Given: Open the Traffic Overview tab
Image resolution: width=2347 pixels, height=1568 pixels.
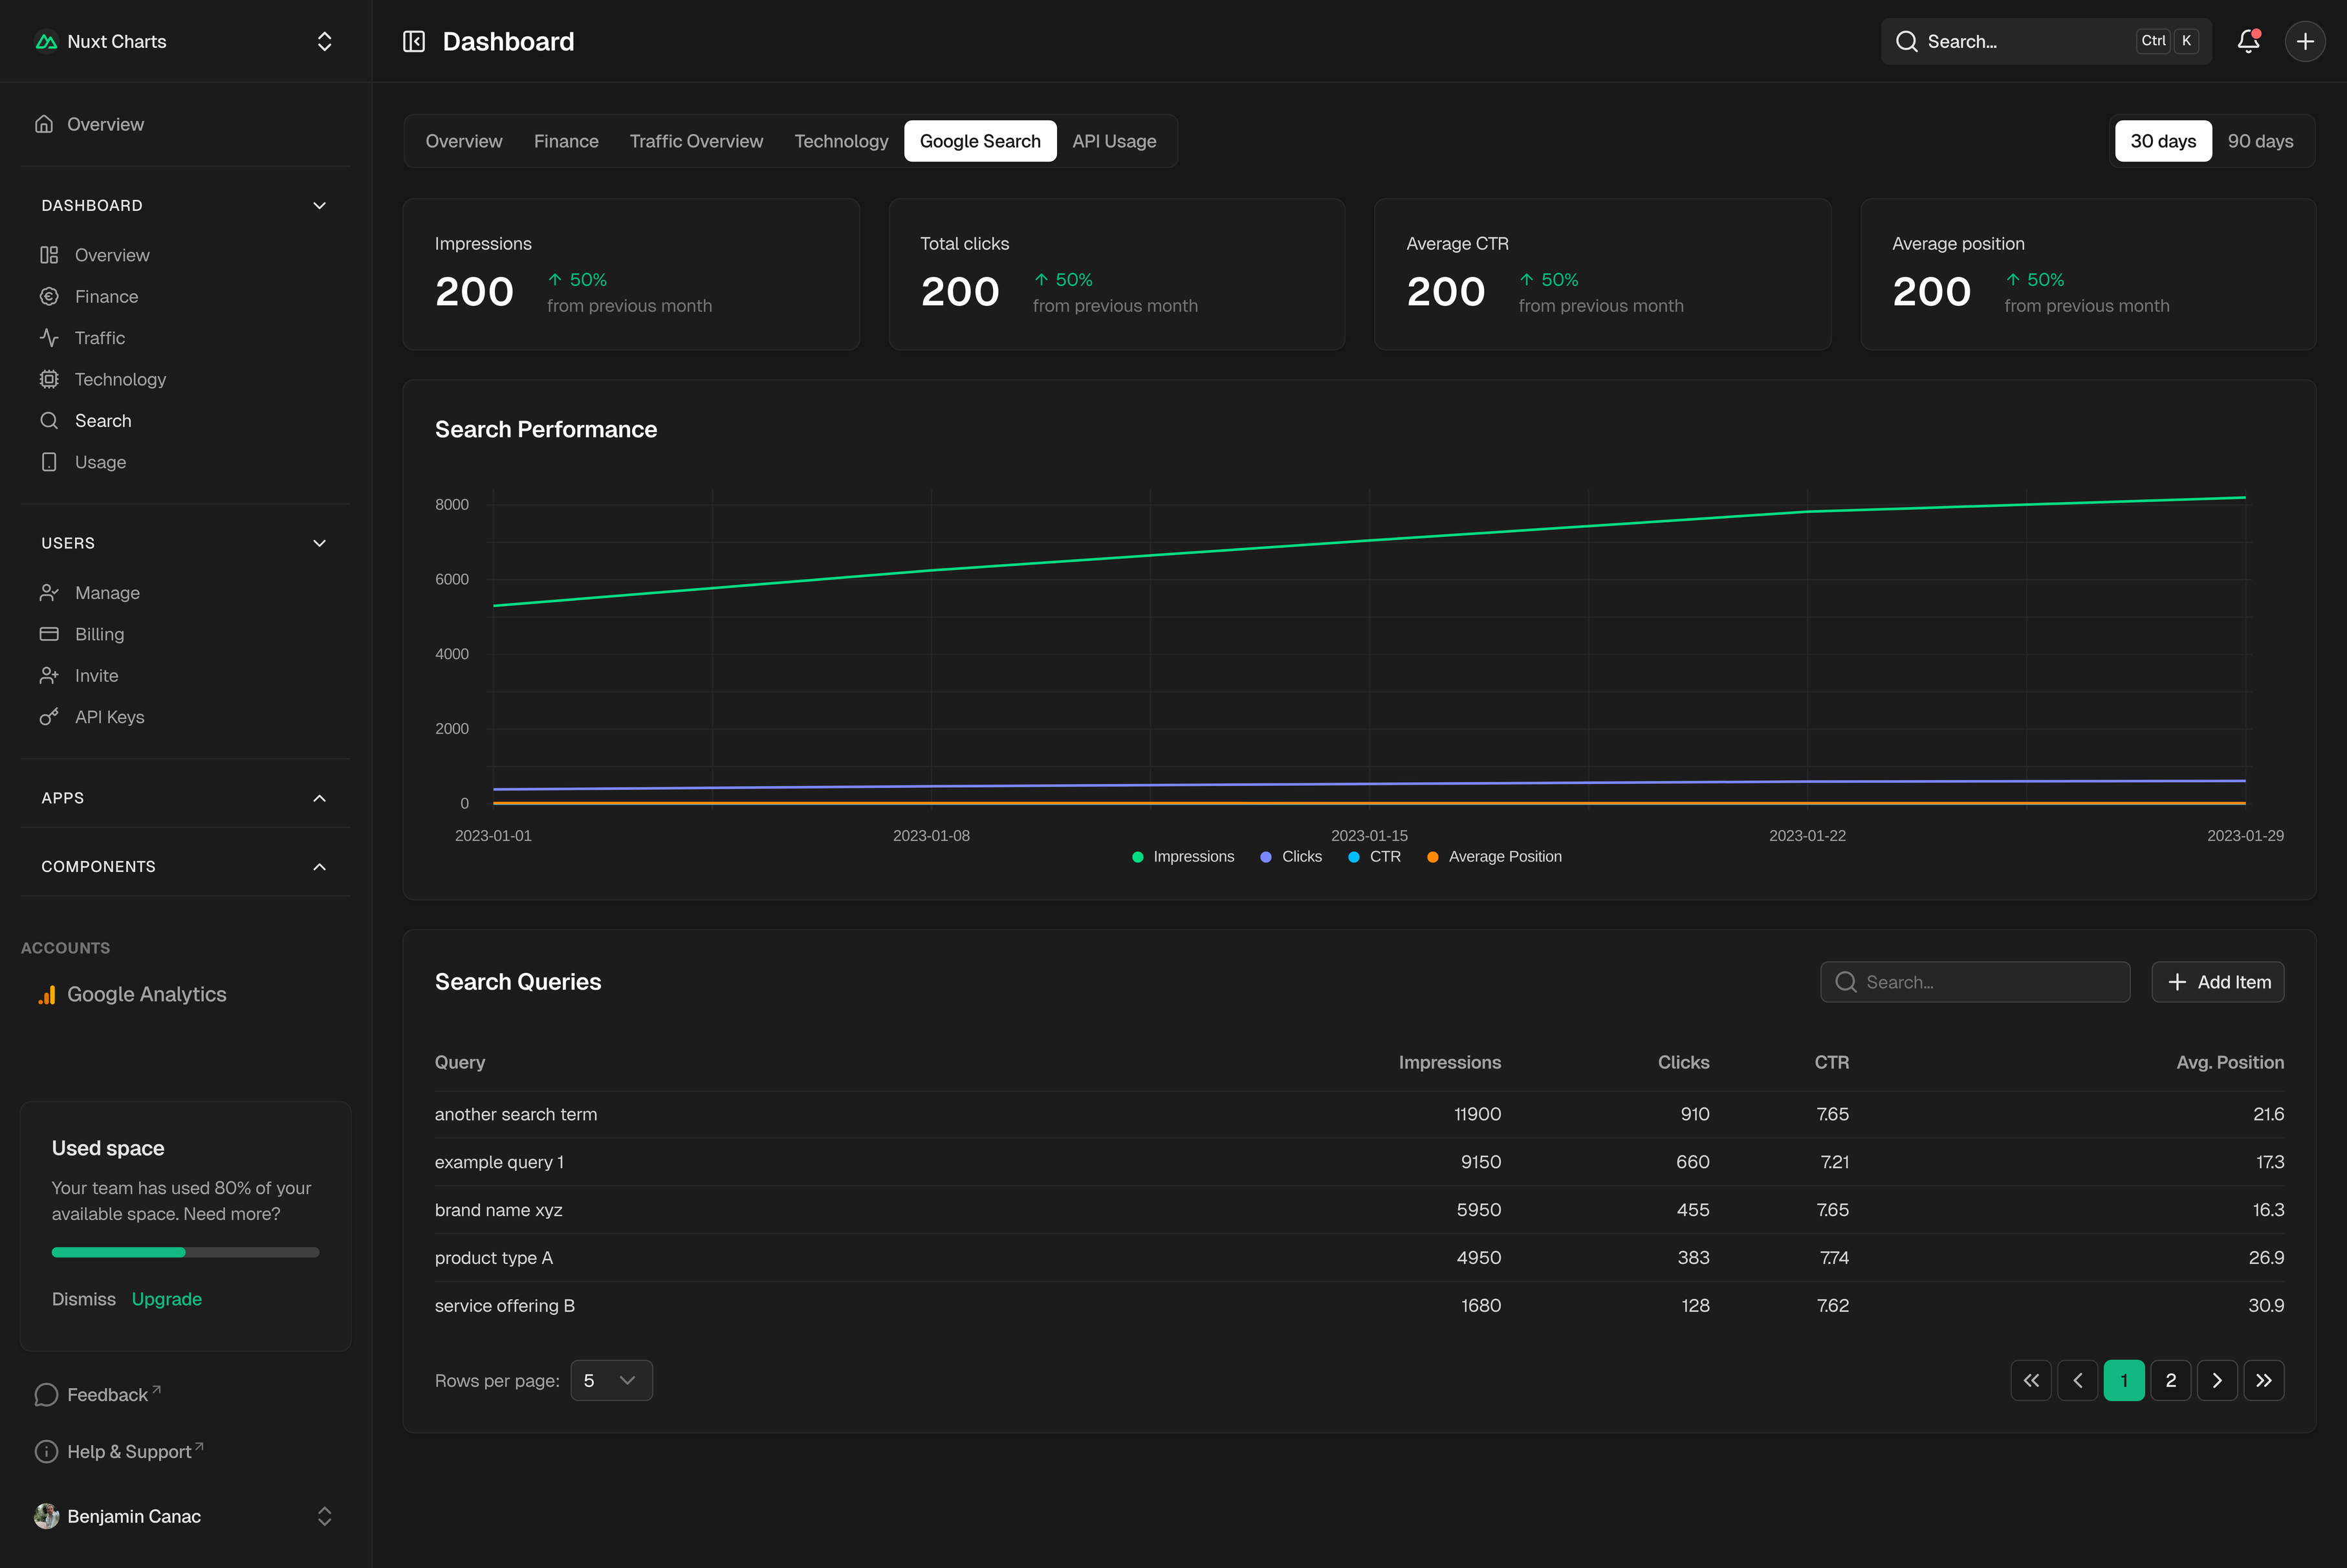Looking at the screenshot, I should (696, 141).
